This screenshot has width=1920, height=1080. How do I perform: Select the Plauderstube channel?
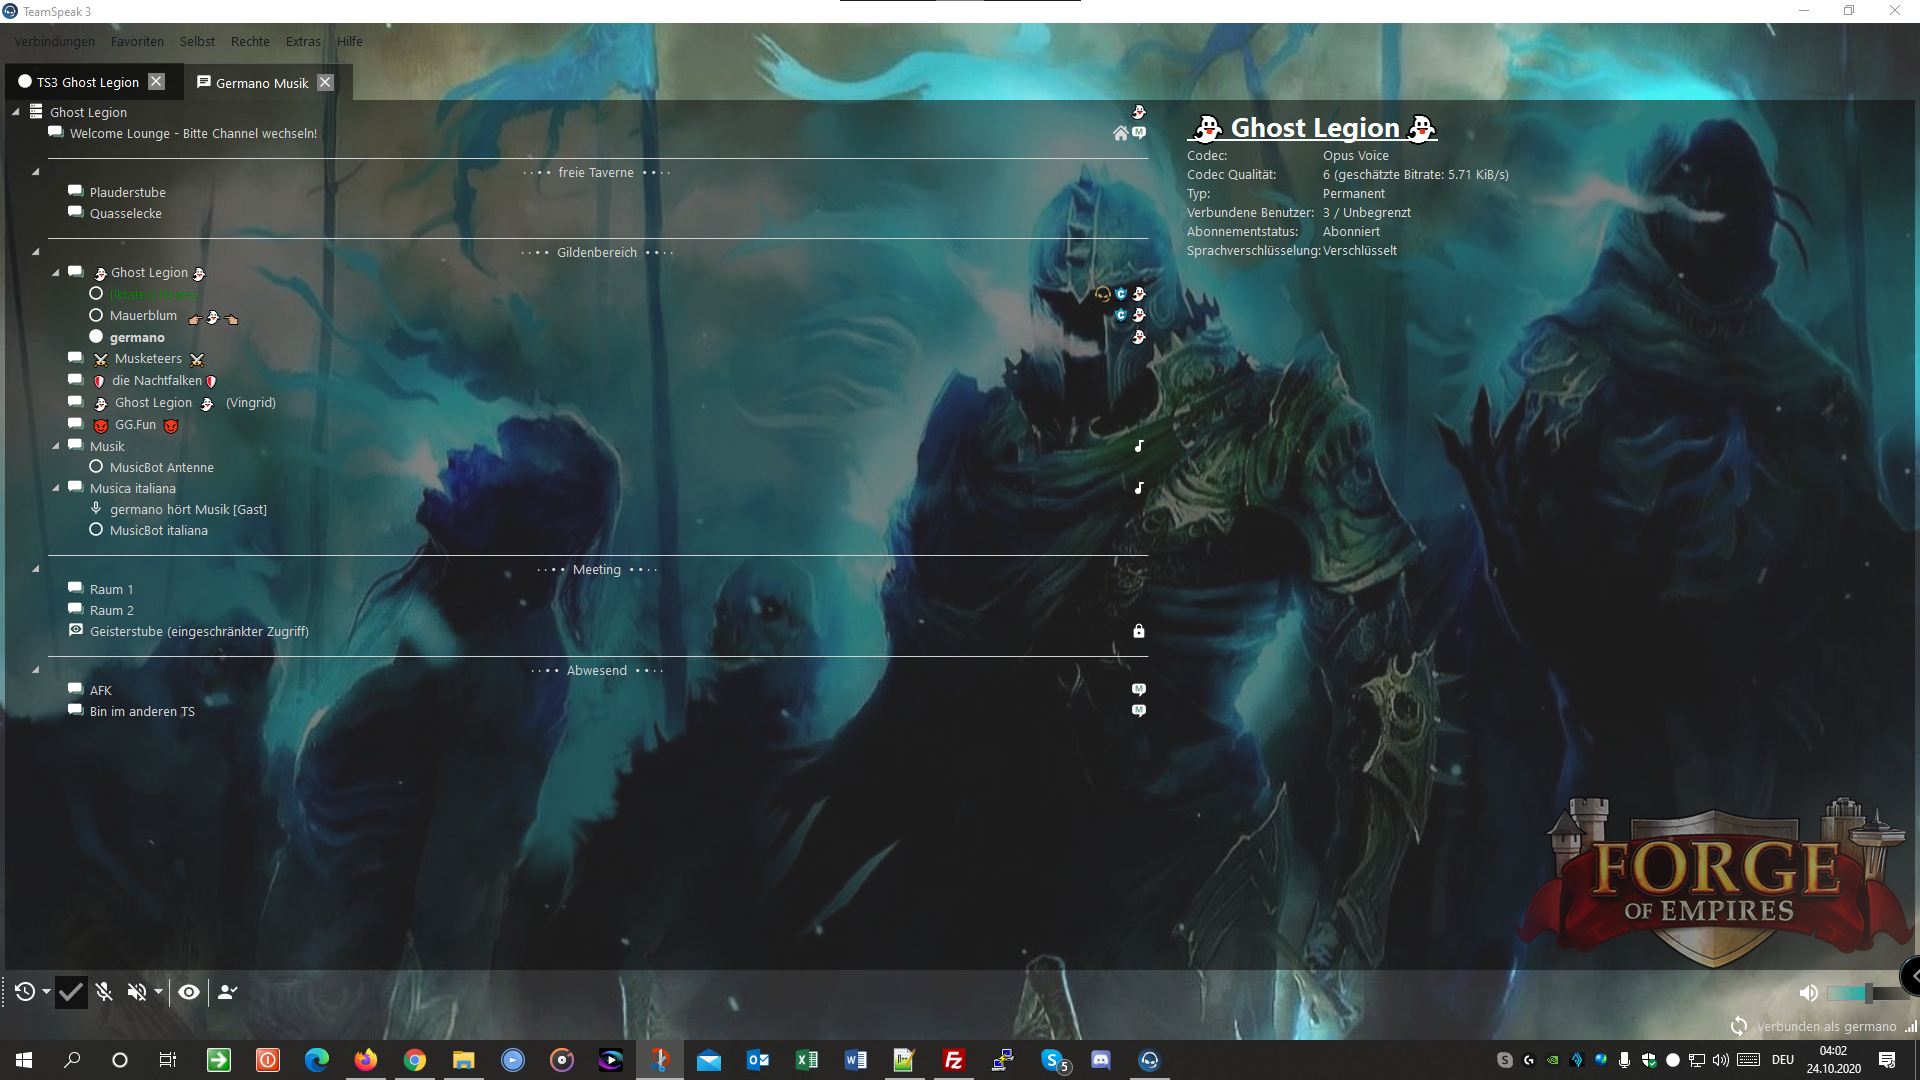127,192
